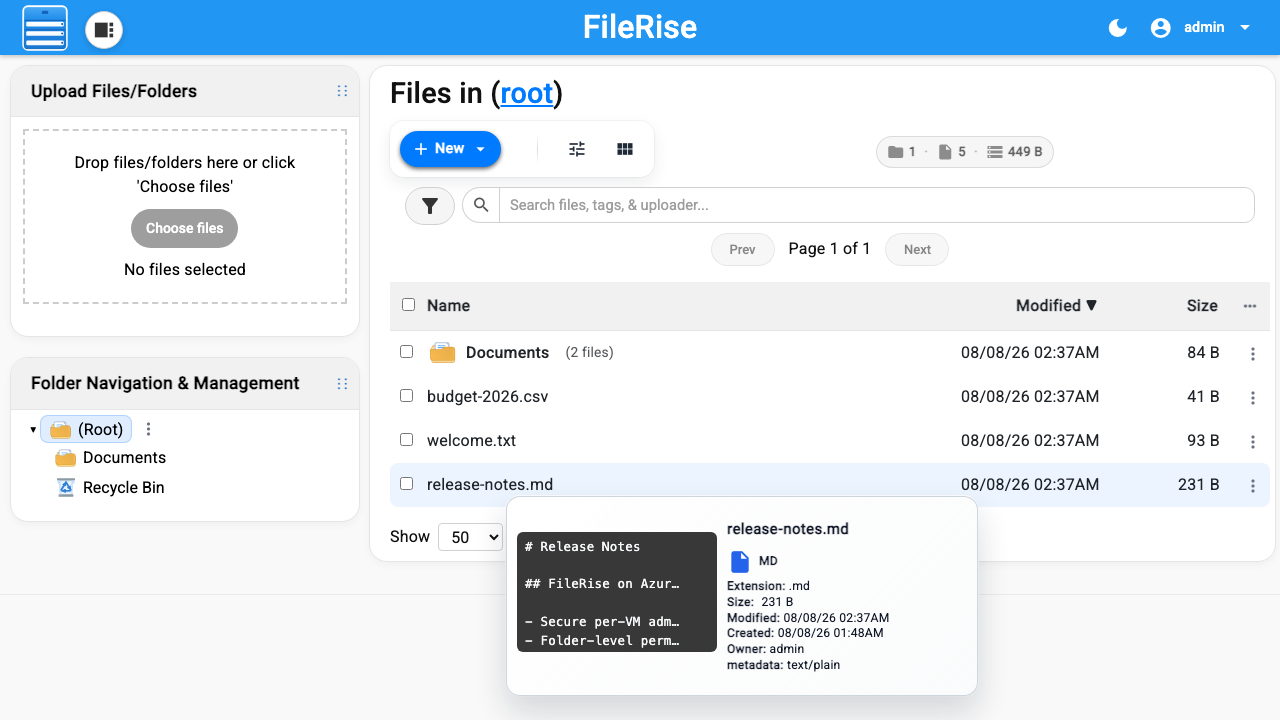Click the Choose files button

pos(184,228)
